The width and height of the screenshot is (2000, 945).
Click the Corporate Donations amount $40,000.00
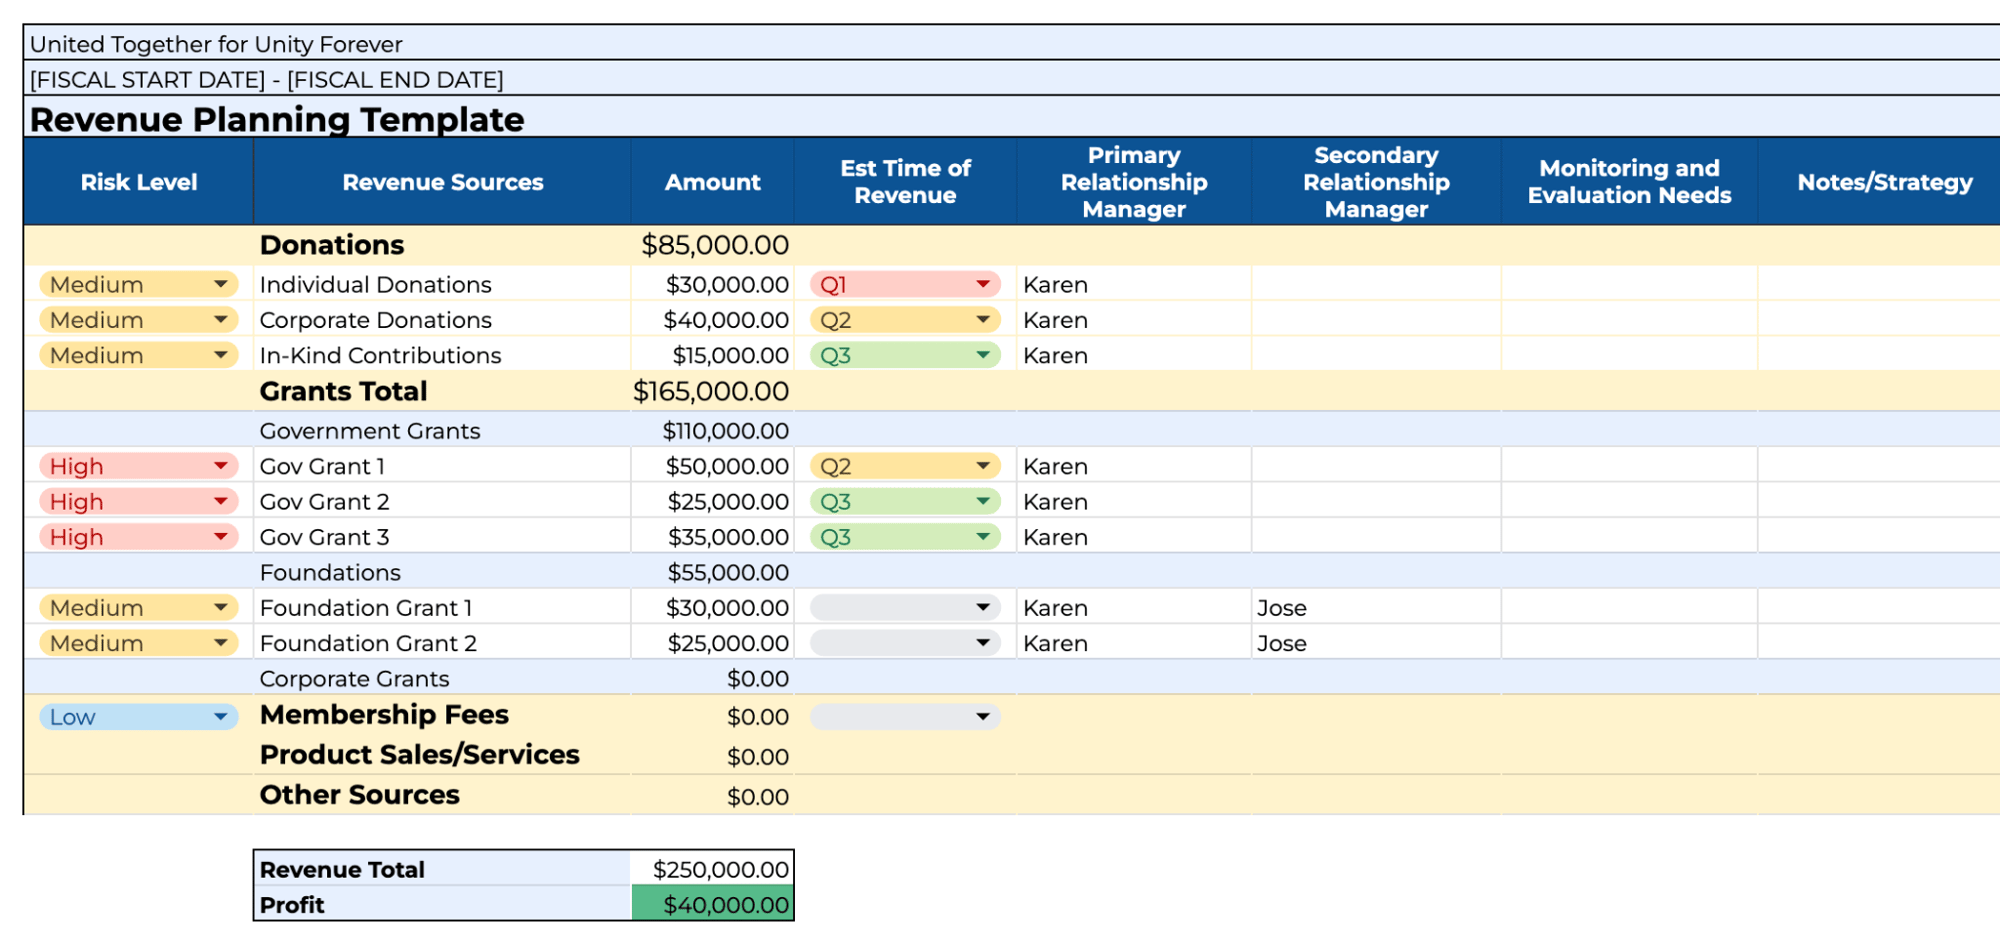click(726, 320)
